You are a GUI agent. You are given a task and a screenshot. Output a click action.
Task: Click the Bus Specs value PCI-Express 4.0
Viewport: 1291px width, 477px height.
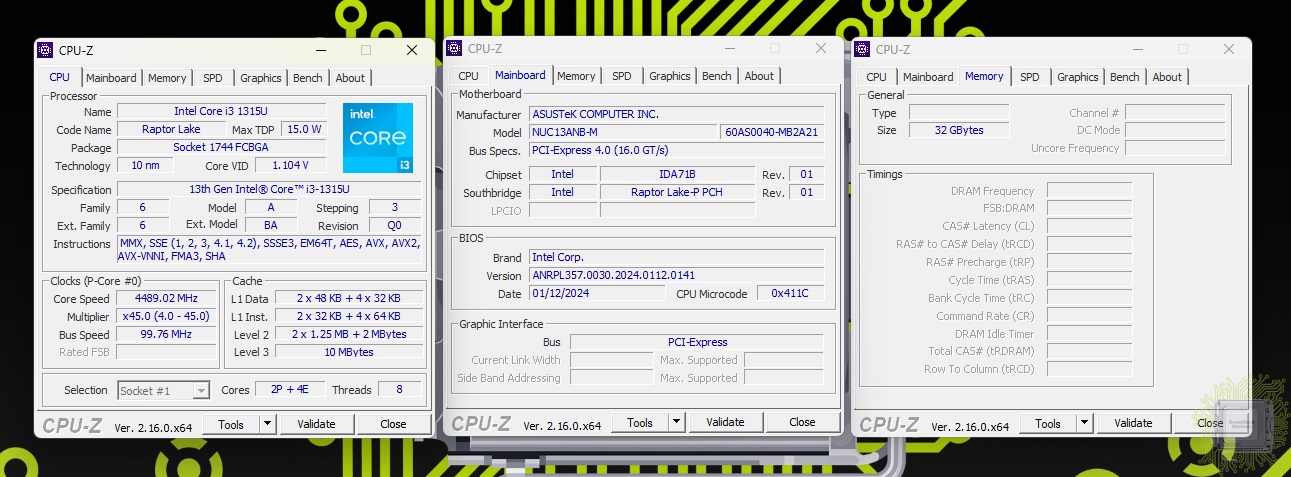[676, 151]
